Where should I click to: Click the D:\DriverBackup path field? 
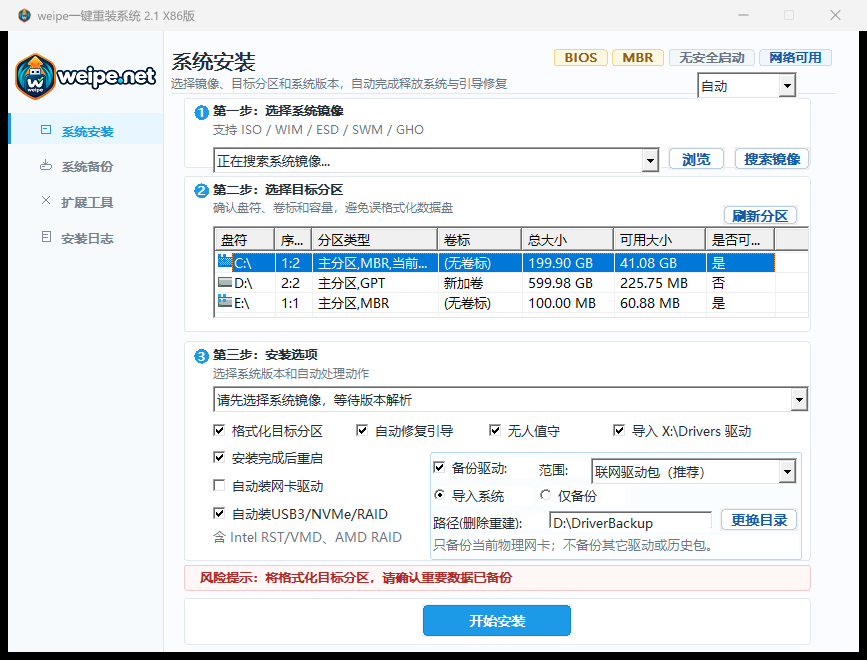tap(631, 522)
